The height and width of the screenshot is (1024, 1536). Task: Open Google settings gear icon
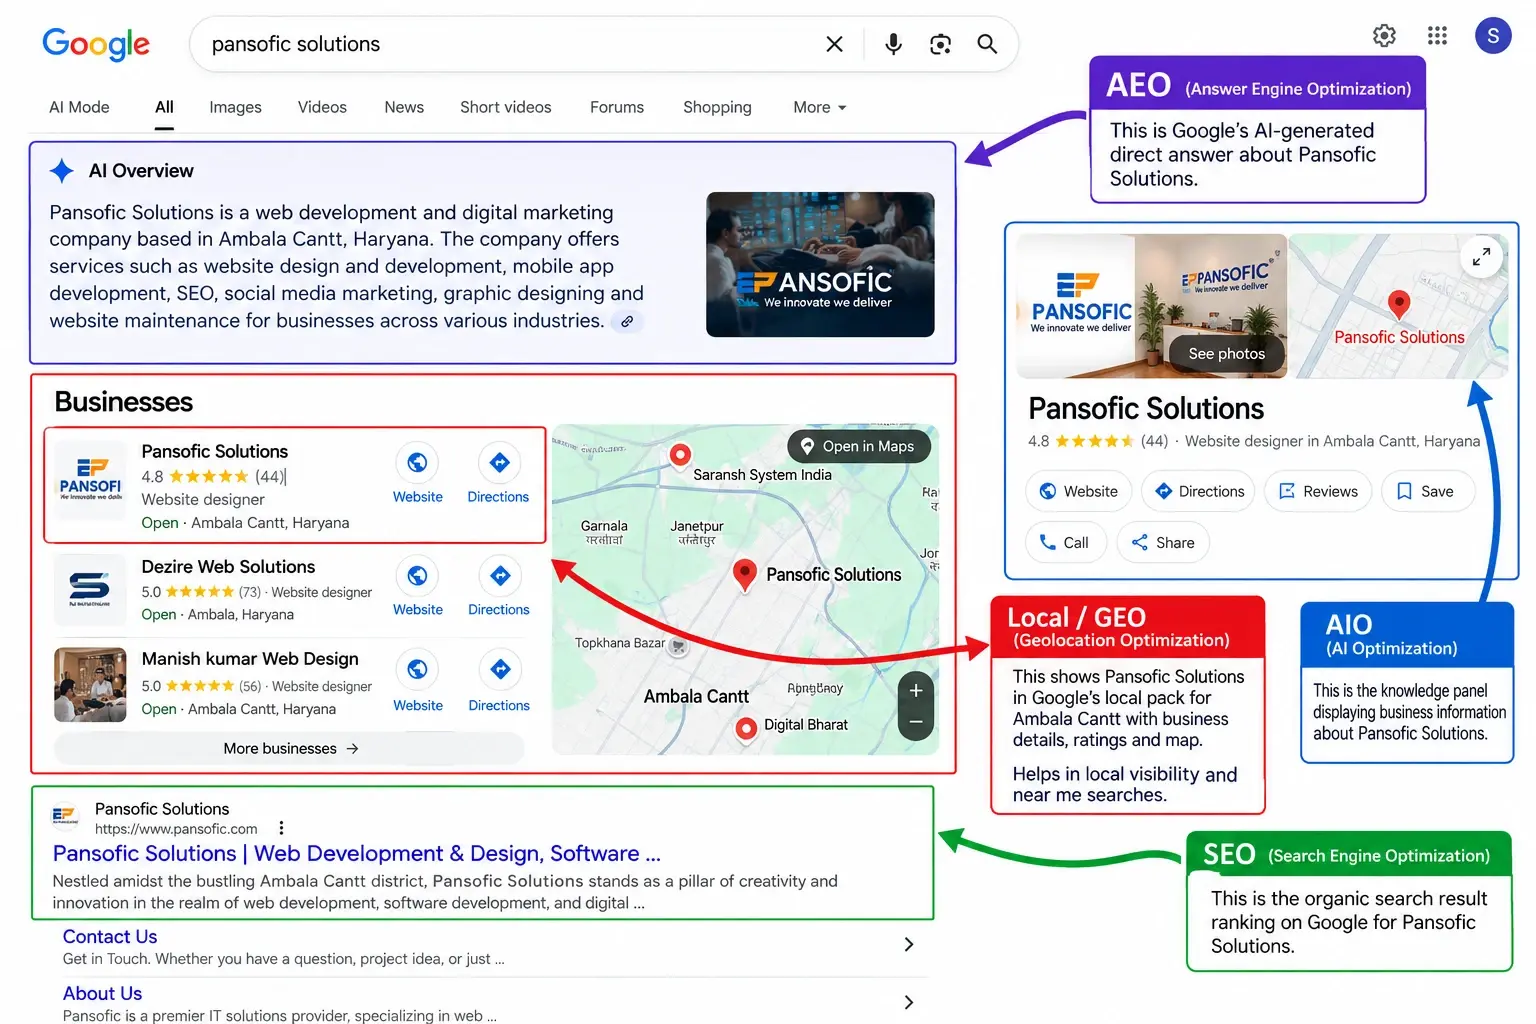point(1384,36)
